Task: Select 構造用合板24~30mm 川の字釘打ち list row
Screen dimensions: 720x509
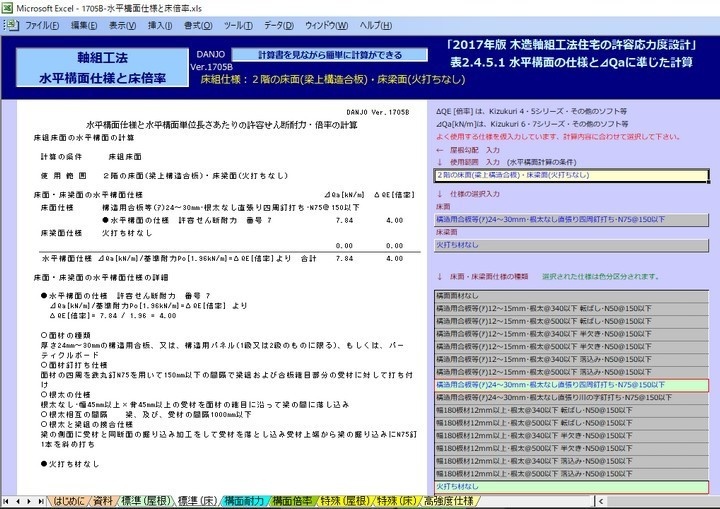Action: click(571, 397)
